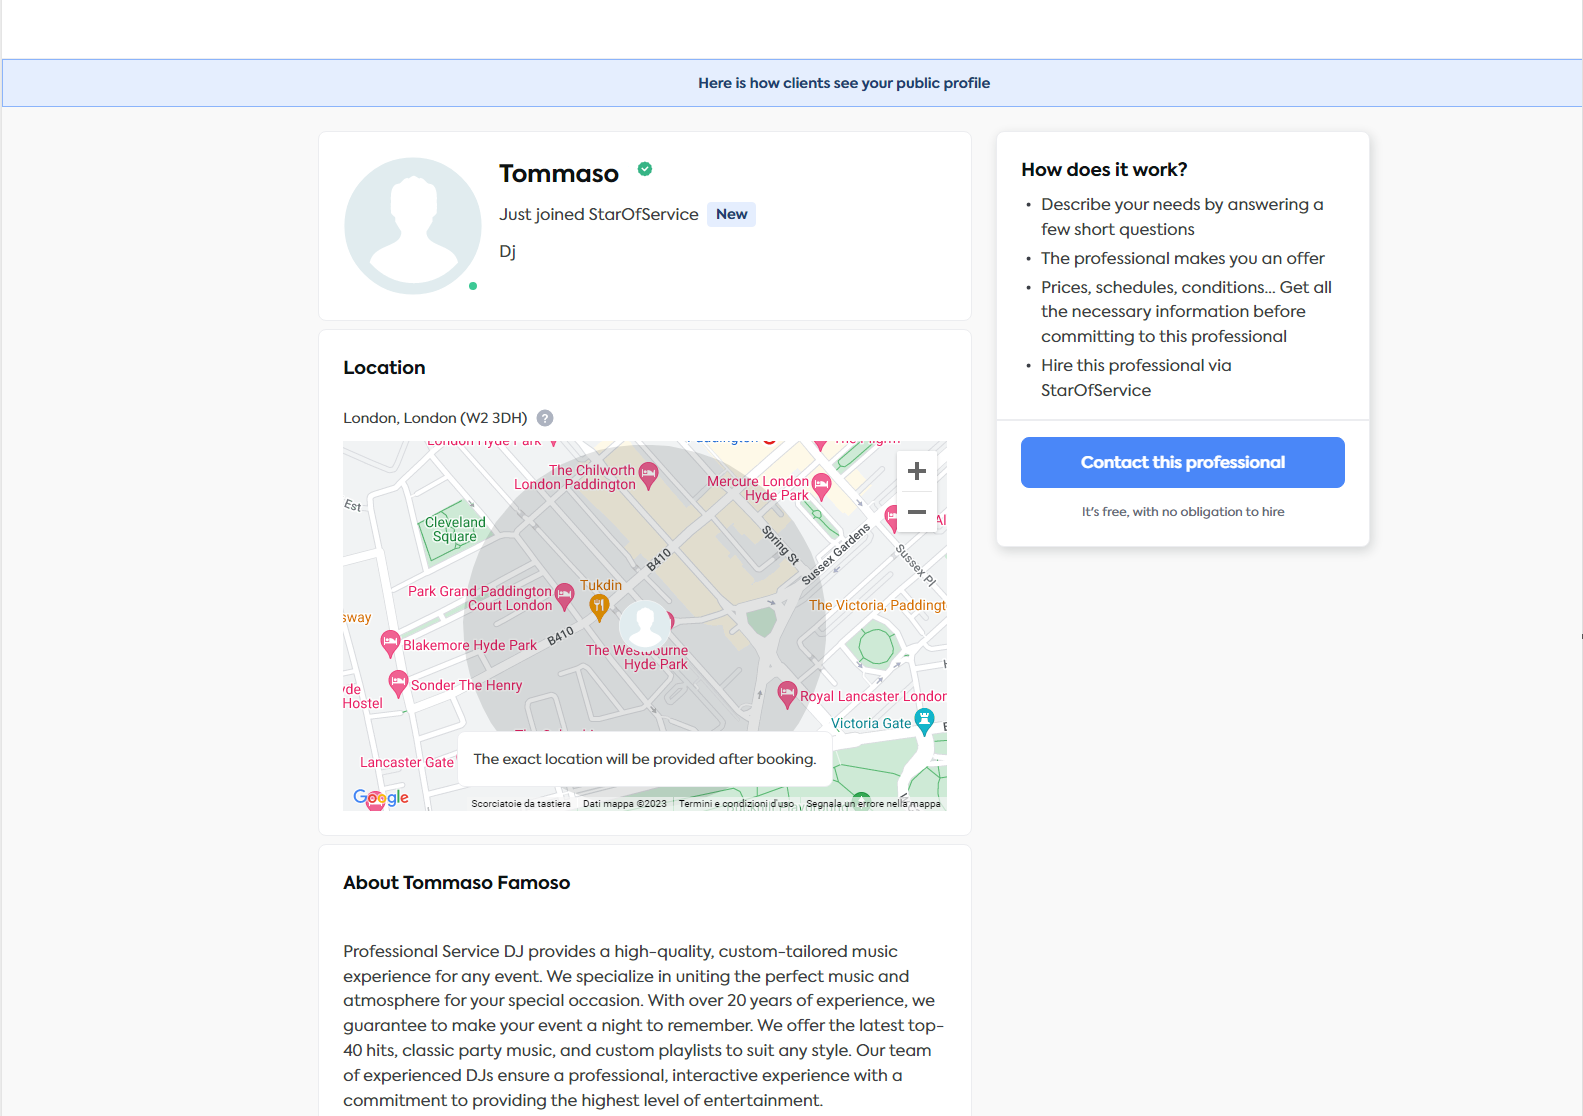Open Scorciatoie da tastiera map shortcuts
This screenshot has width=1583, height=1116.
pyautogui.click(x=521, y=804)
